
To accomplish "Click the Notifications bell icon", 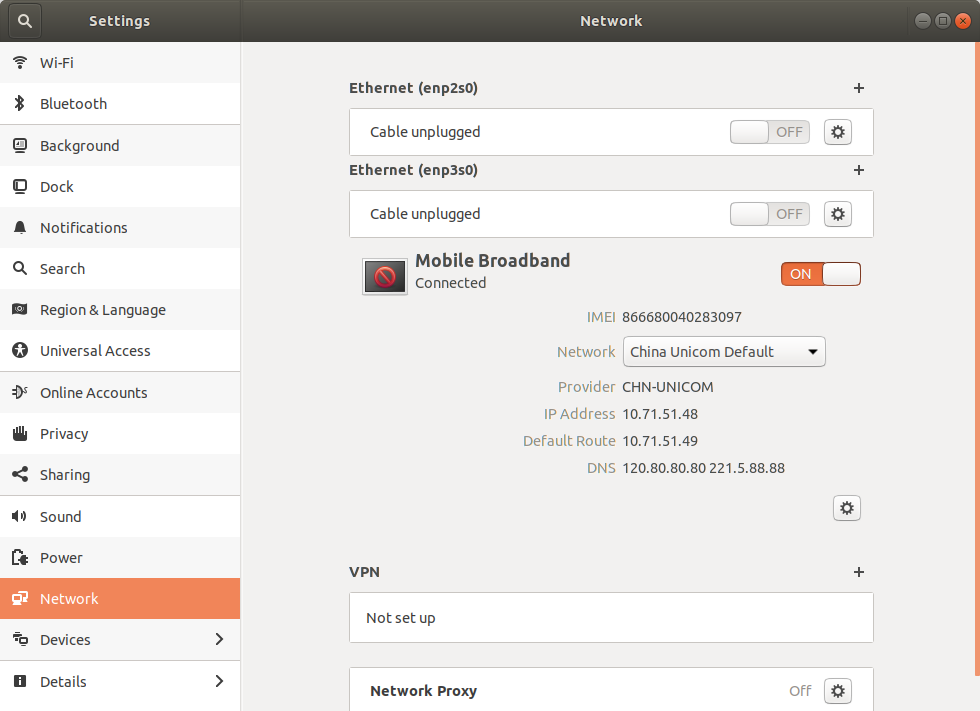I will (20, 227).
